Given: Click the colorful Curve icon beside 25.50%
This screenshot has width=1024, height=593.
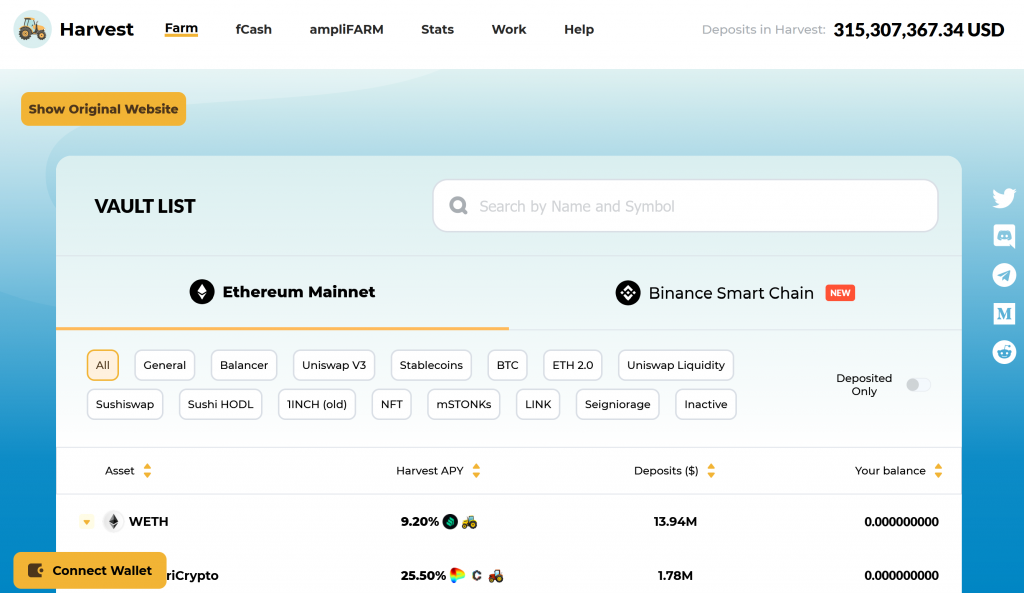Looking at the screenshot, I should [x=457, y=575].
